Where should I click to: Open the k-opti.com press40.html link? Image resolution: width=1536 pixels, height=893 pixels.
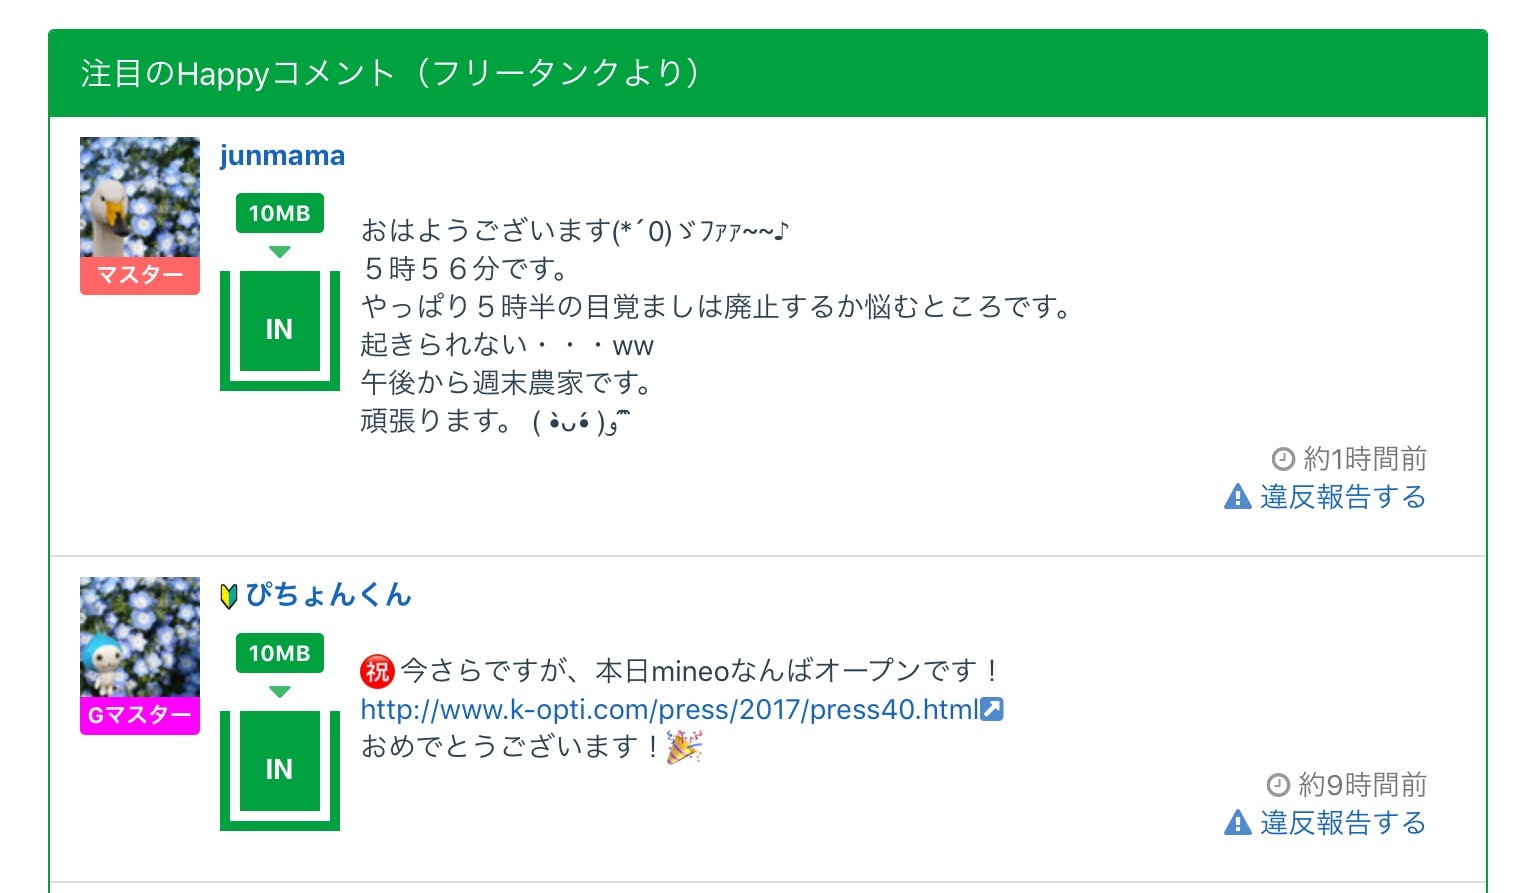(x=669, y=710)
